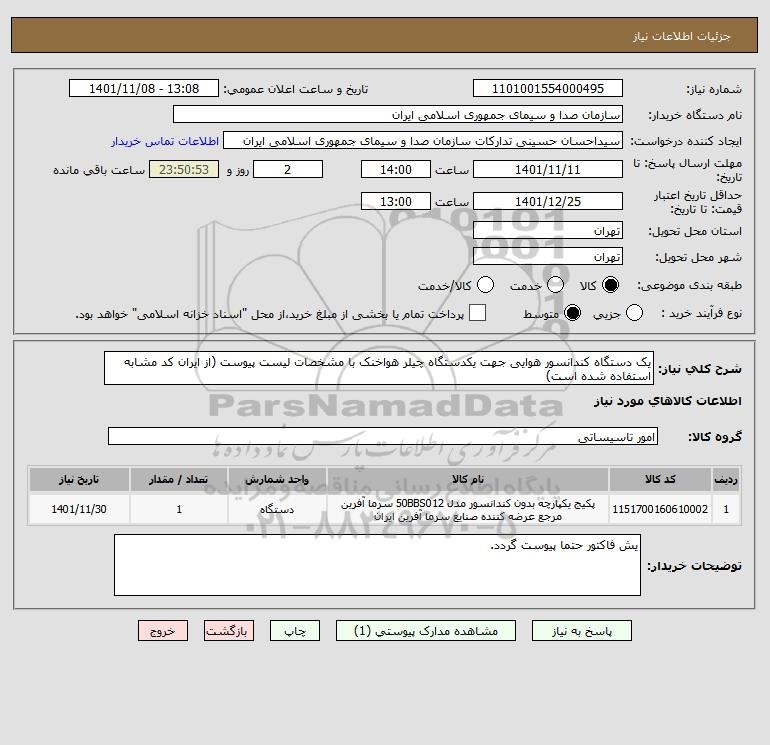Click the اطلاعات کالاهای مورد نیاز heading

pyautogui.click(x=667, y=401)
